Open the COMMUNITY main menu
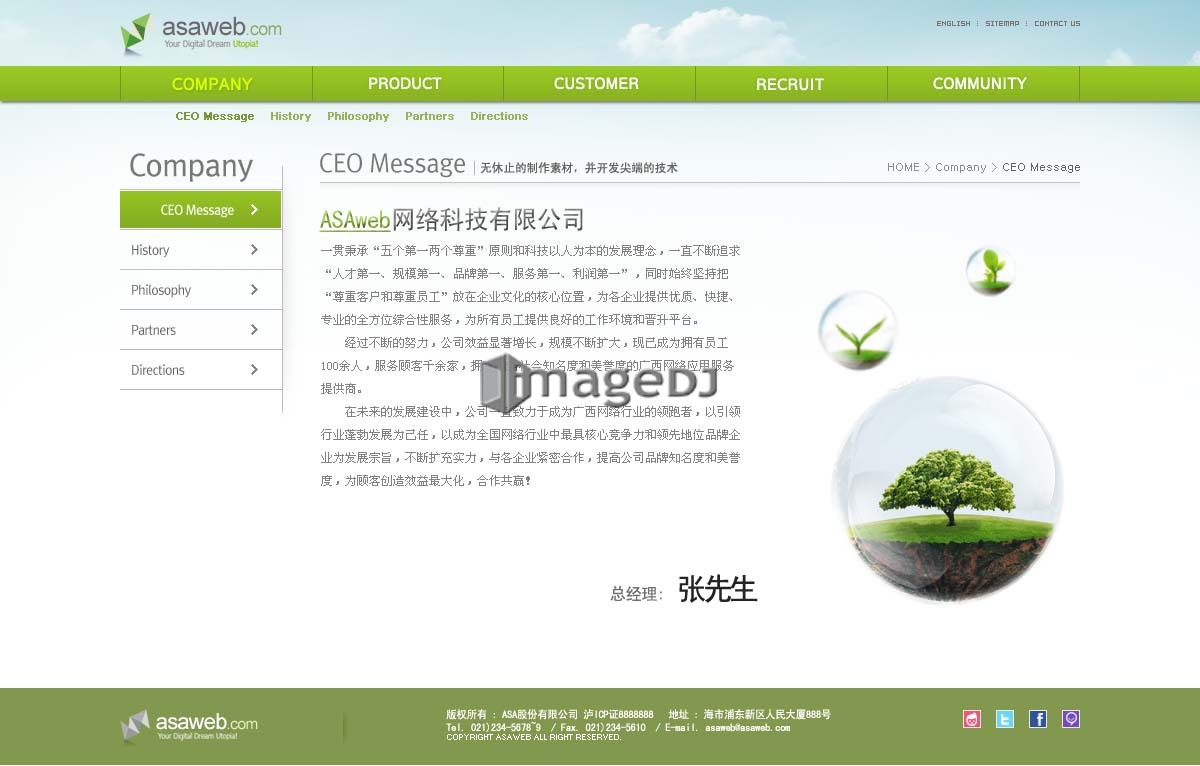Image resolution: width=1200 pixels, height=766 pixels. 980,84
